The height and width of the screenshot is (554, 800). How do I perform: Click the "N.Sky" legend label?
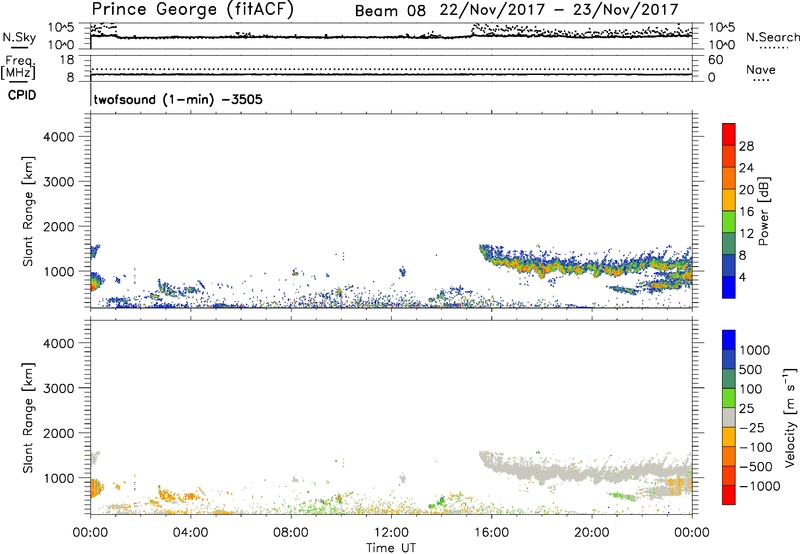tap(19, 37)
